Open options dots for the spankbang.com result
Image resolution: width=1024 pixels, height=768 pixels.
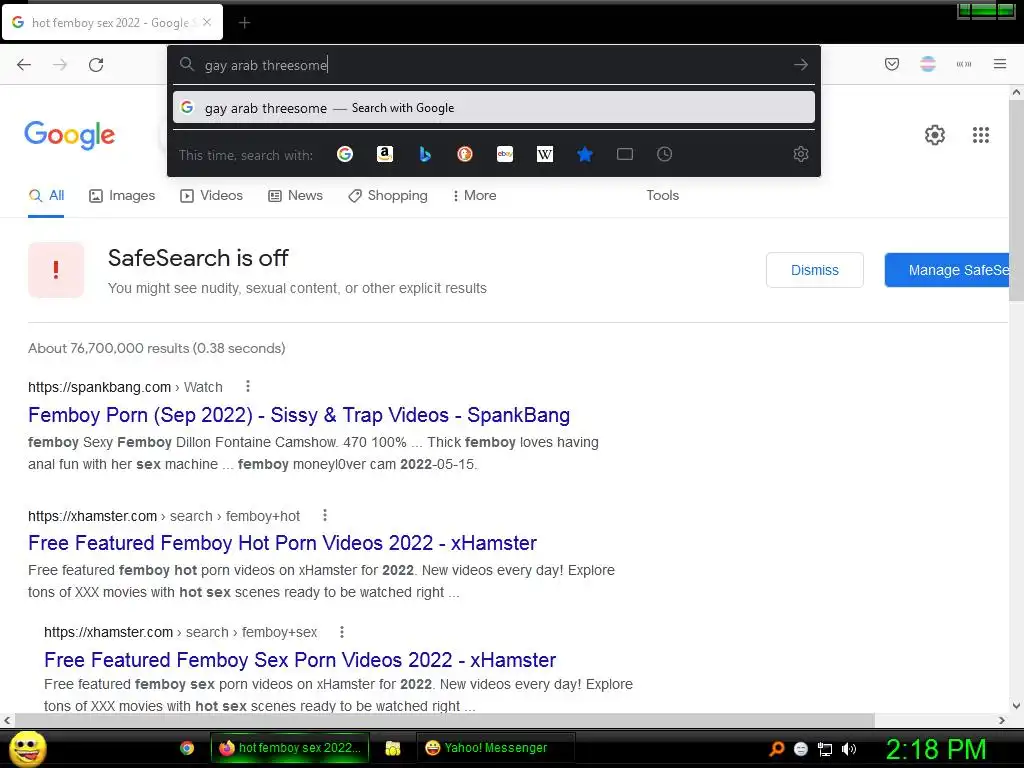click(248, 386)
